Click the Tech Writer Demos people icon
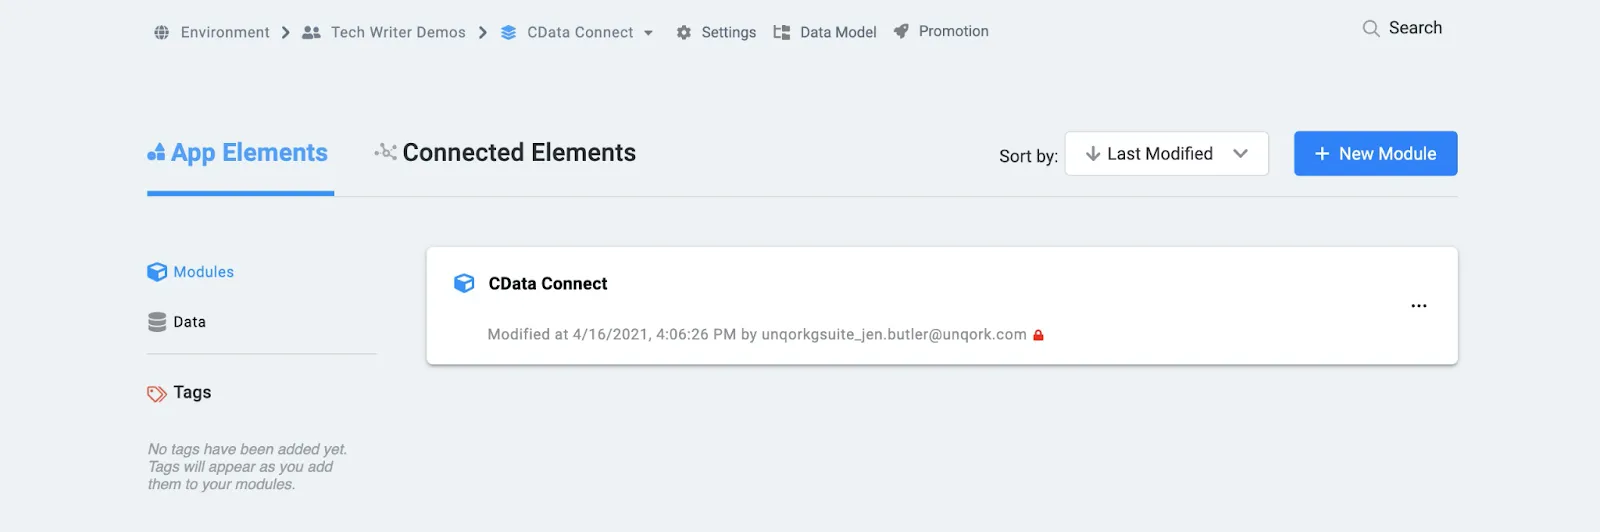 [x=311, y=32]
